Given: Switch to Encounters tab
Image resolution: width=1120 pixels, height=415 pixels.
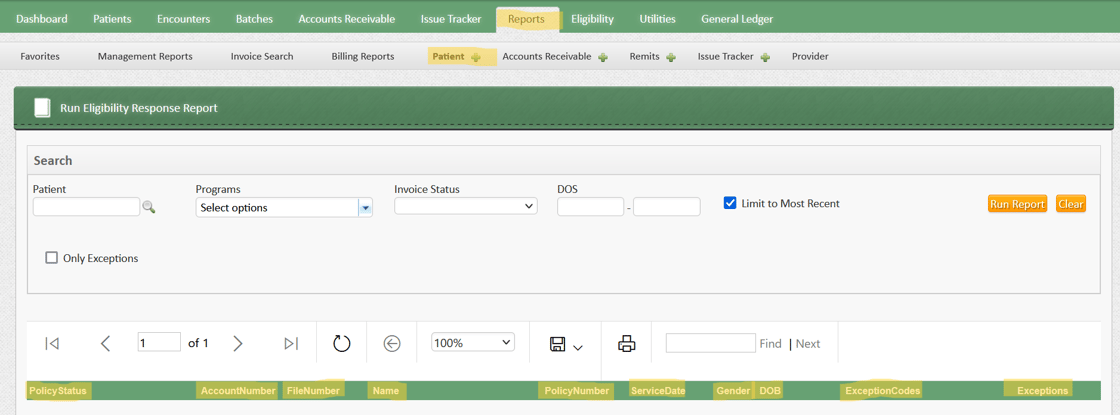Looking at the screenshot, I should pyautogui.click(x=184, y=19).
